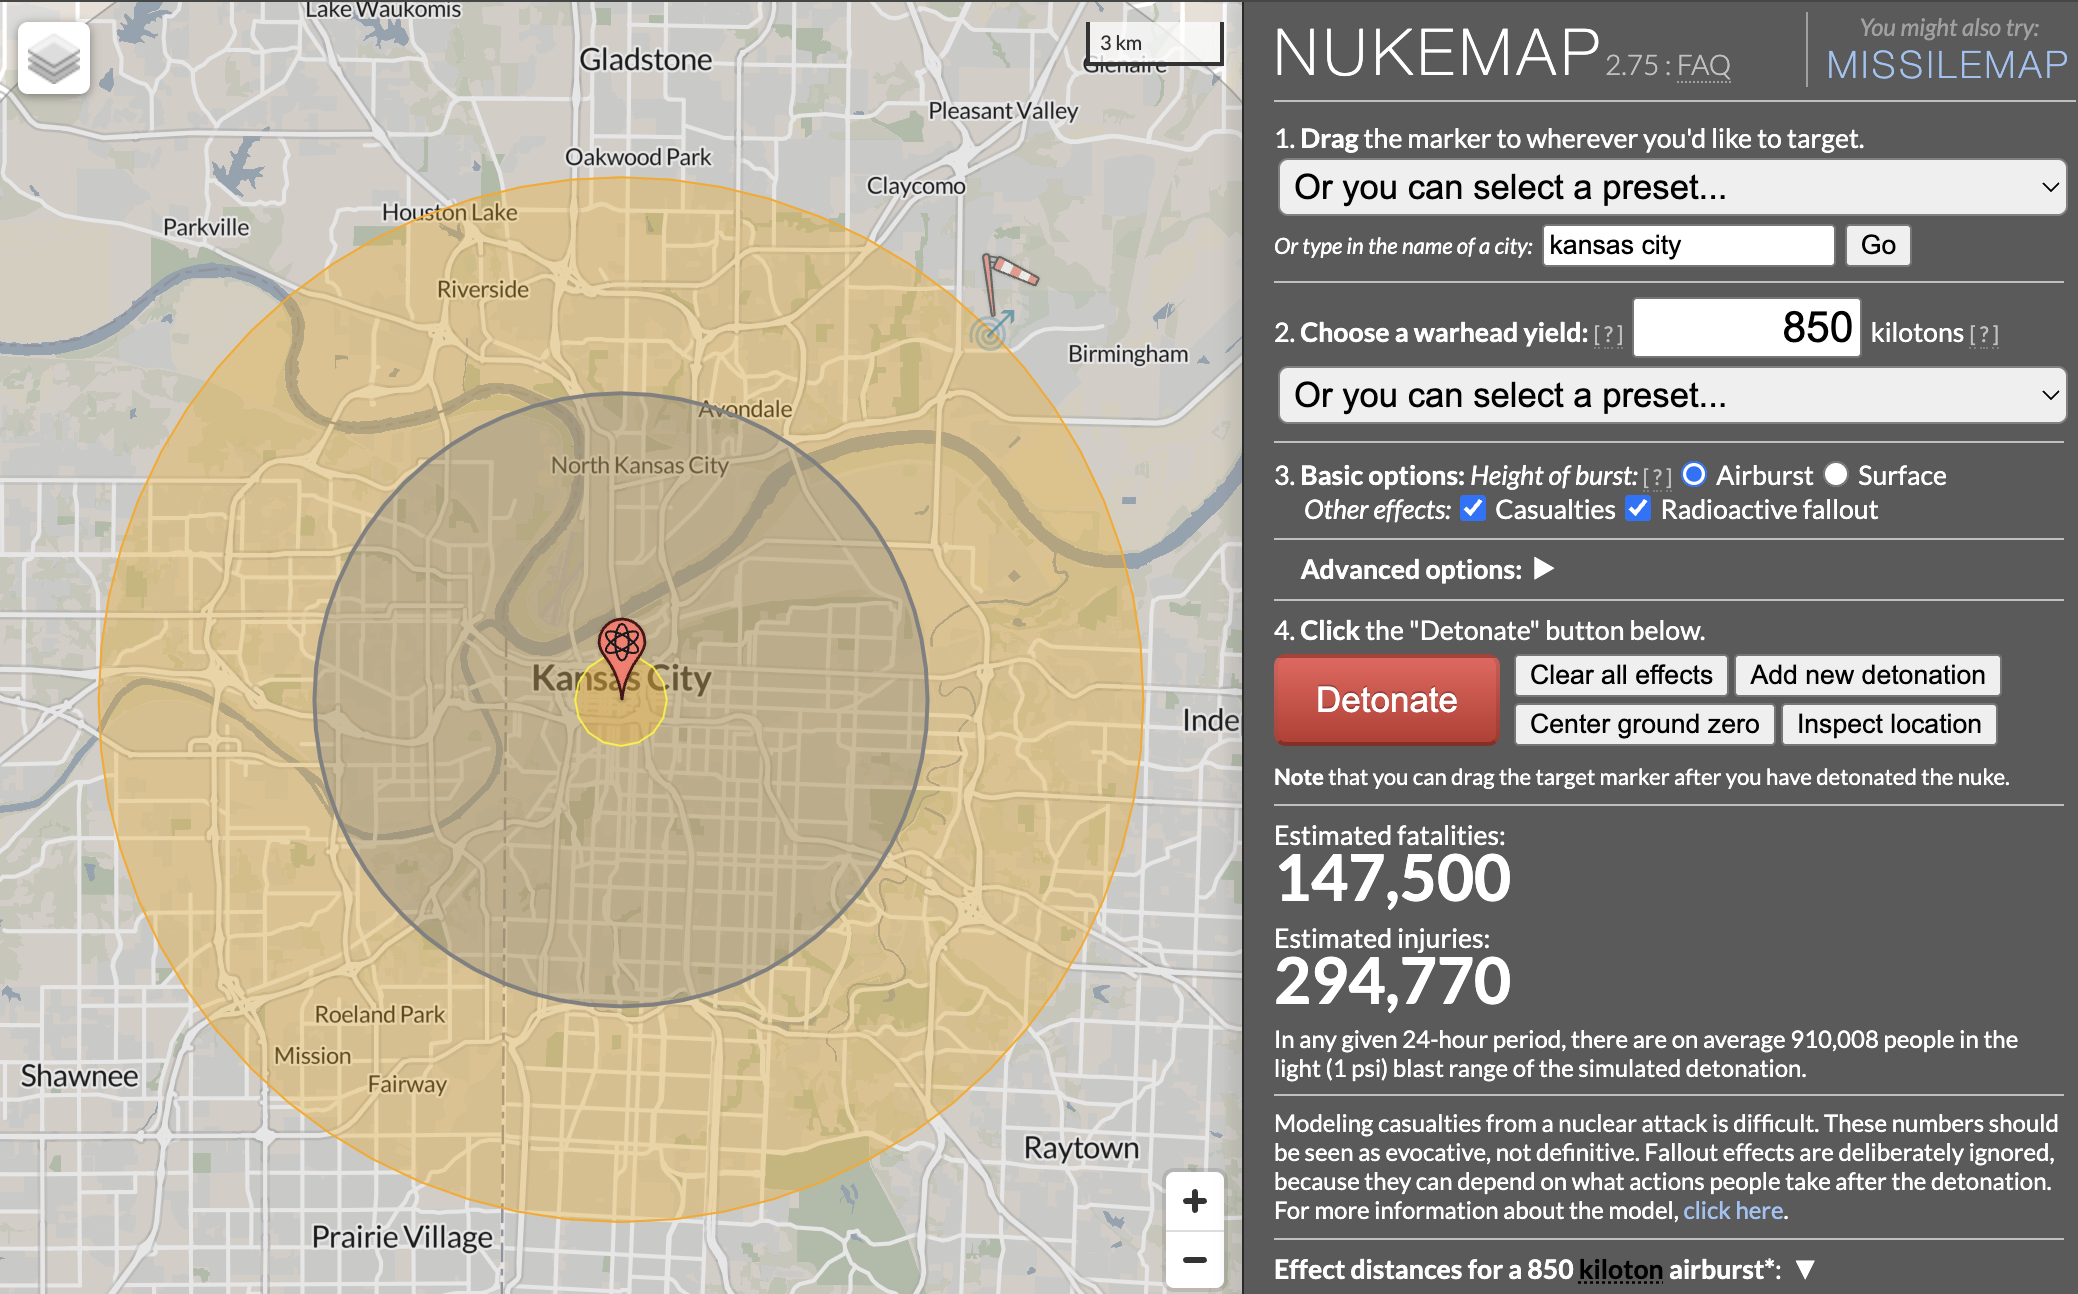
Task: Click the Oakwood Park map label
Action: [x=638, y=157]
